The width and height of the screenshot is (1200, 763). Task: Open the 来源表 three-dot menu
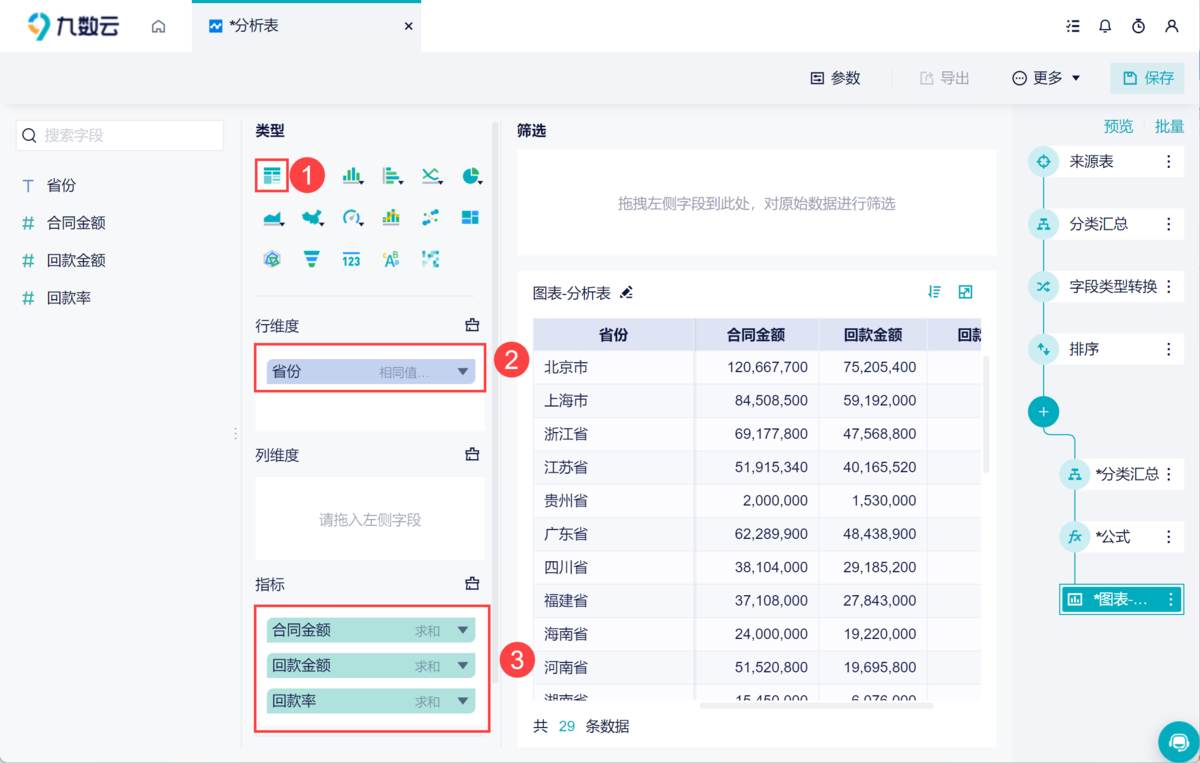[x=1168, y=161]
